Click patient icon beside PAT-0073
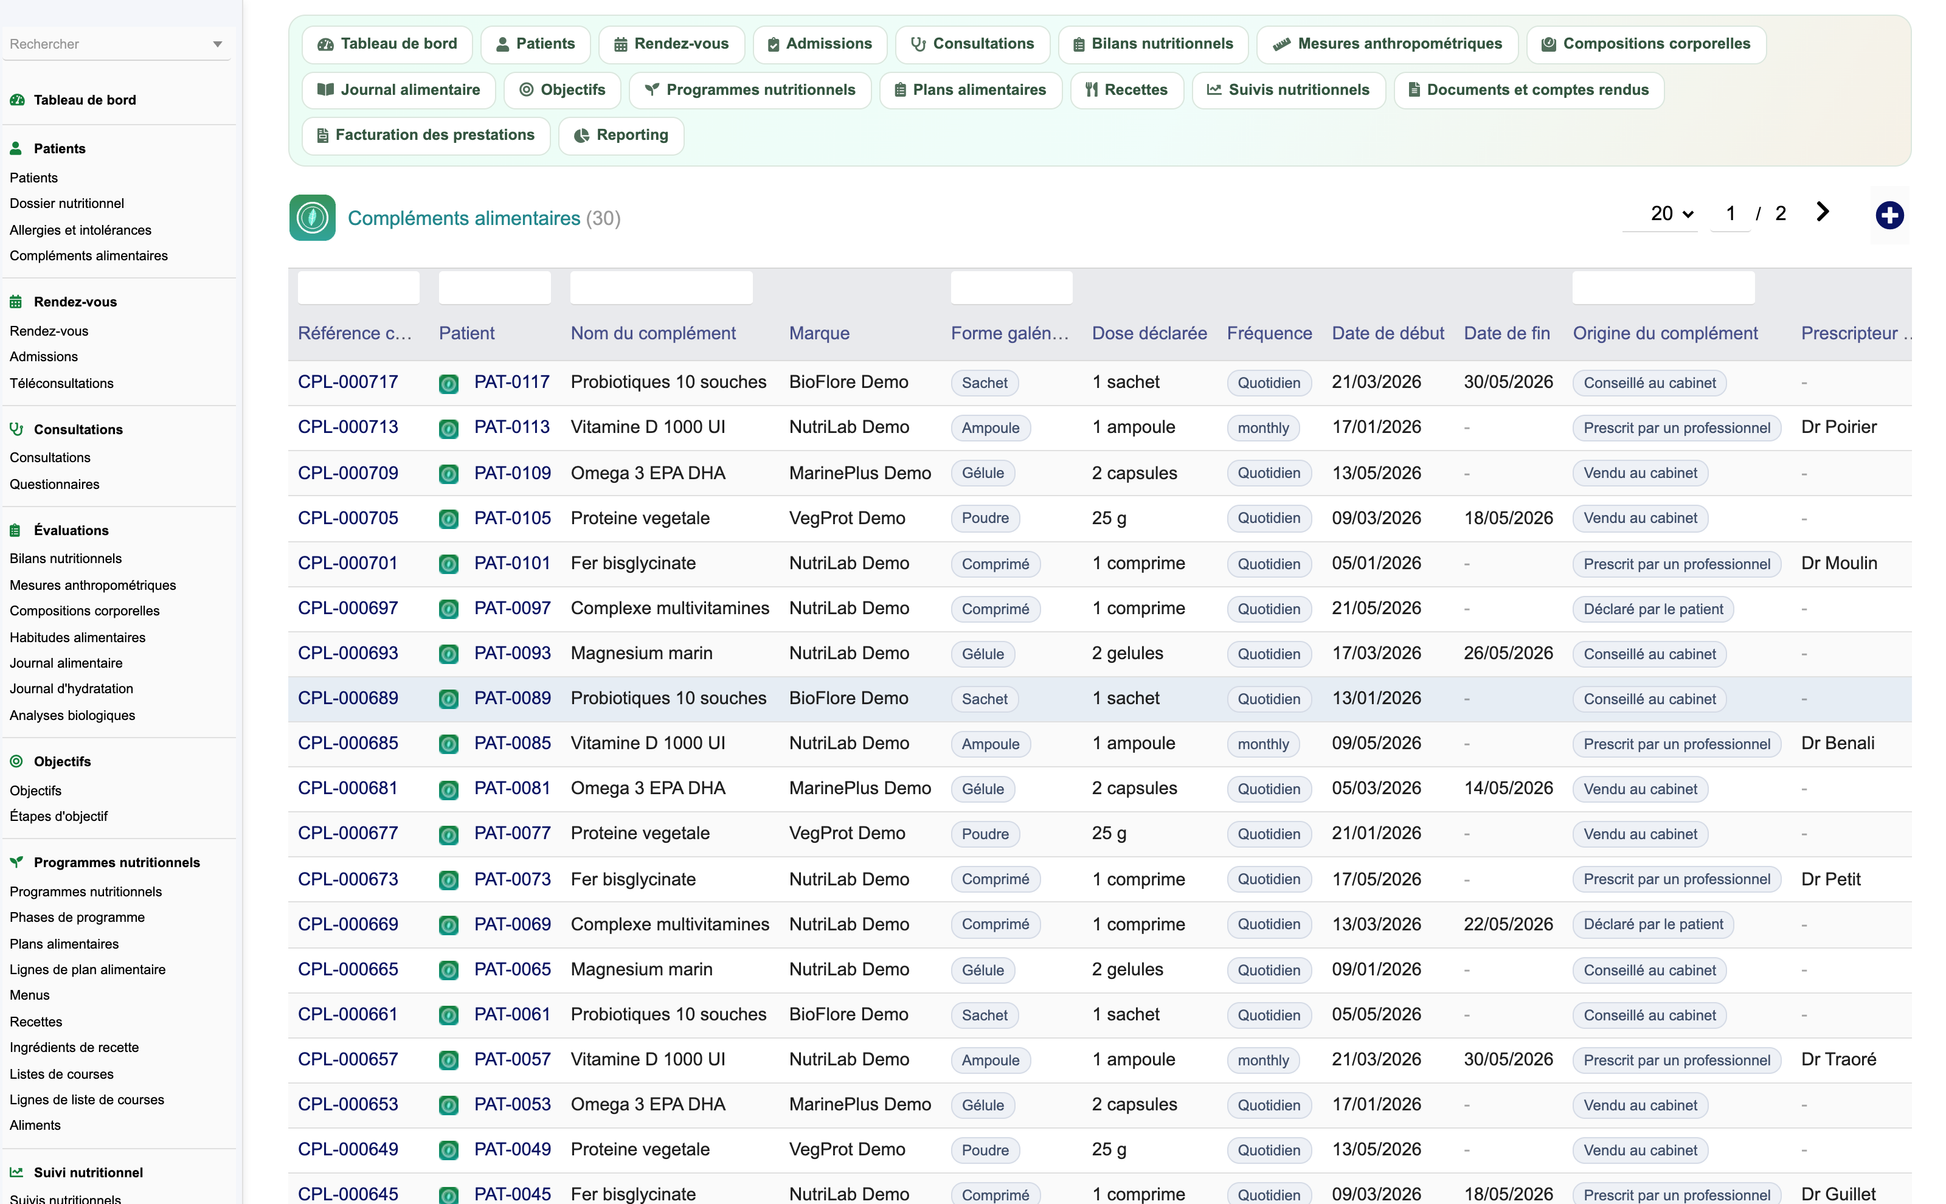The image size is (1946, 1204). (x=449, y=880)
